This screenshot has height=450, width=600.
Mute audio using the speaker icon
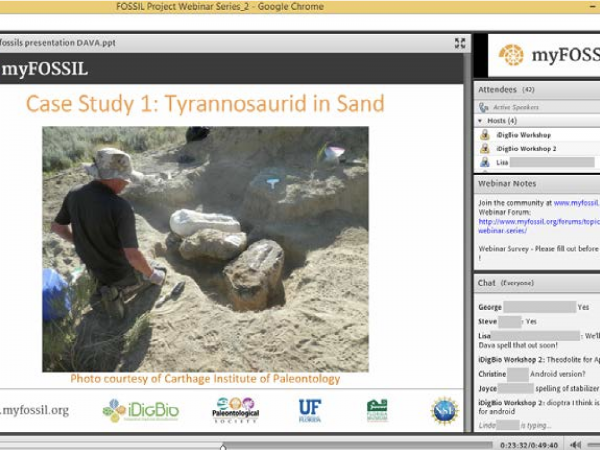coord(576,444)
